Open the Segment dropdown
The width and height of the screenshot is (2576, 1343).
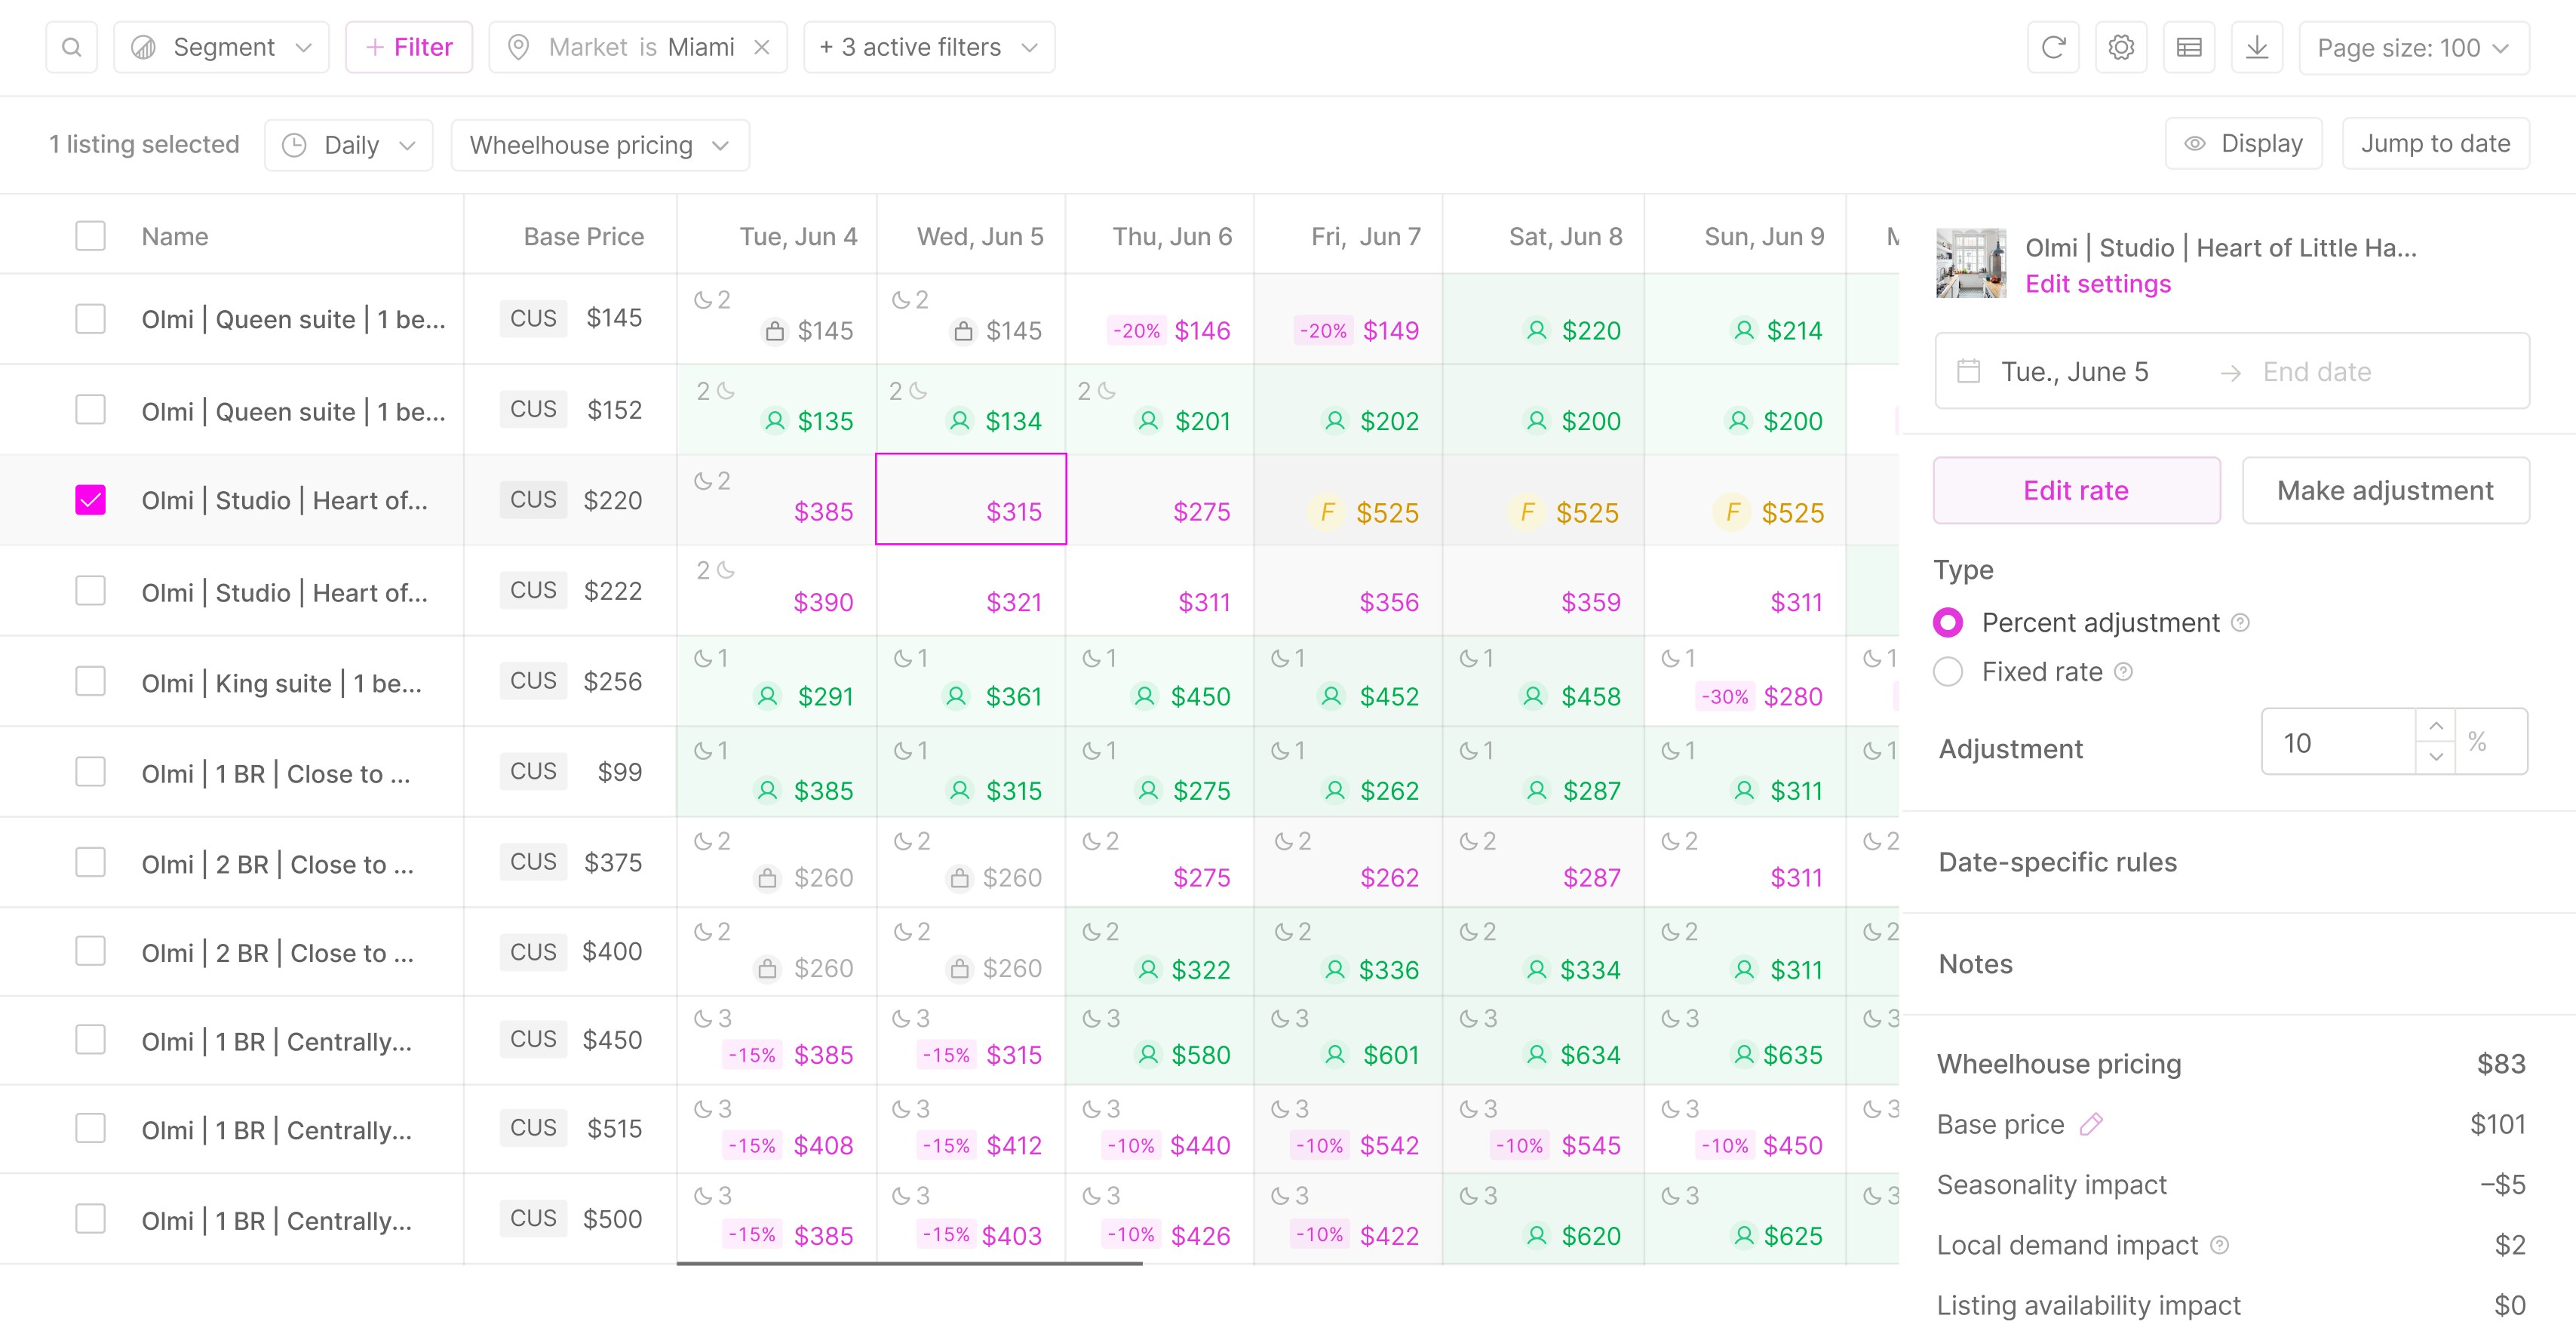coord(222,47)
